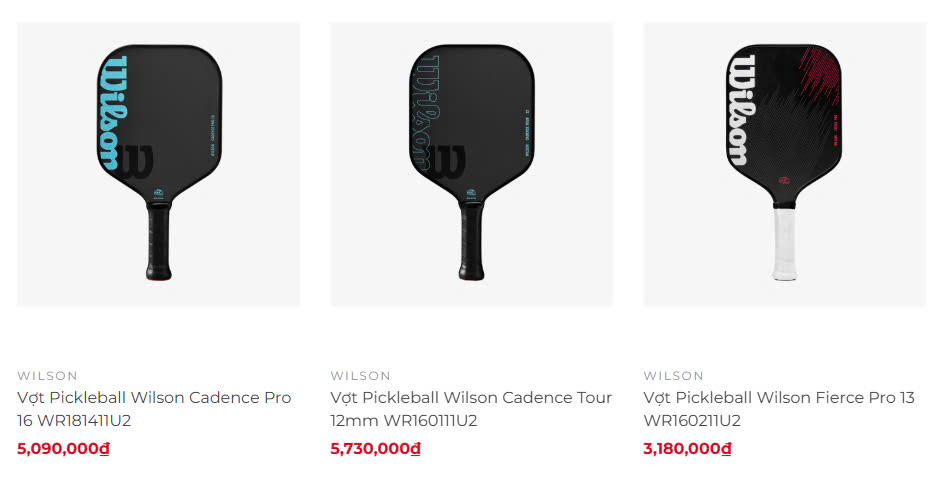
Task: Click the 5,730,000đ price
Action: (x=375, y=448)
